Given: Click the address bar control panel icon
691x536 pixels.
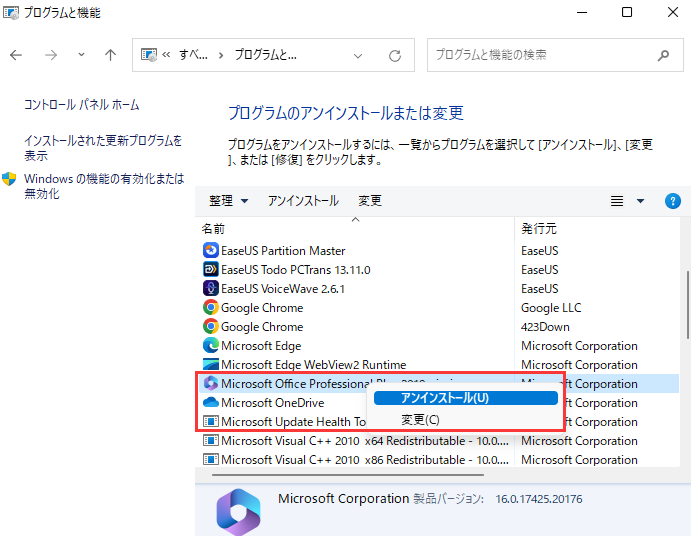Looking at the screenshot, I should point(149,55).
